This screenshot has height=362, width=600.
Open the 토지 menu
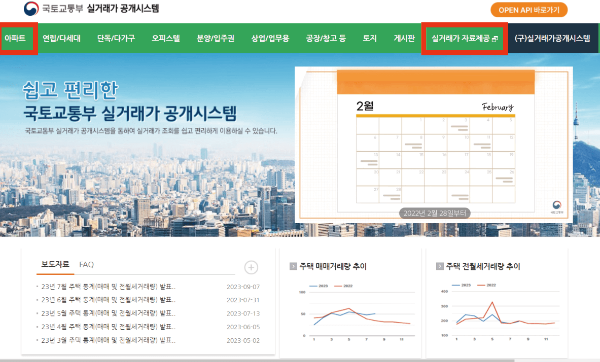tap(370, 38)
